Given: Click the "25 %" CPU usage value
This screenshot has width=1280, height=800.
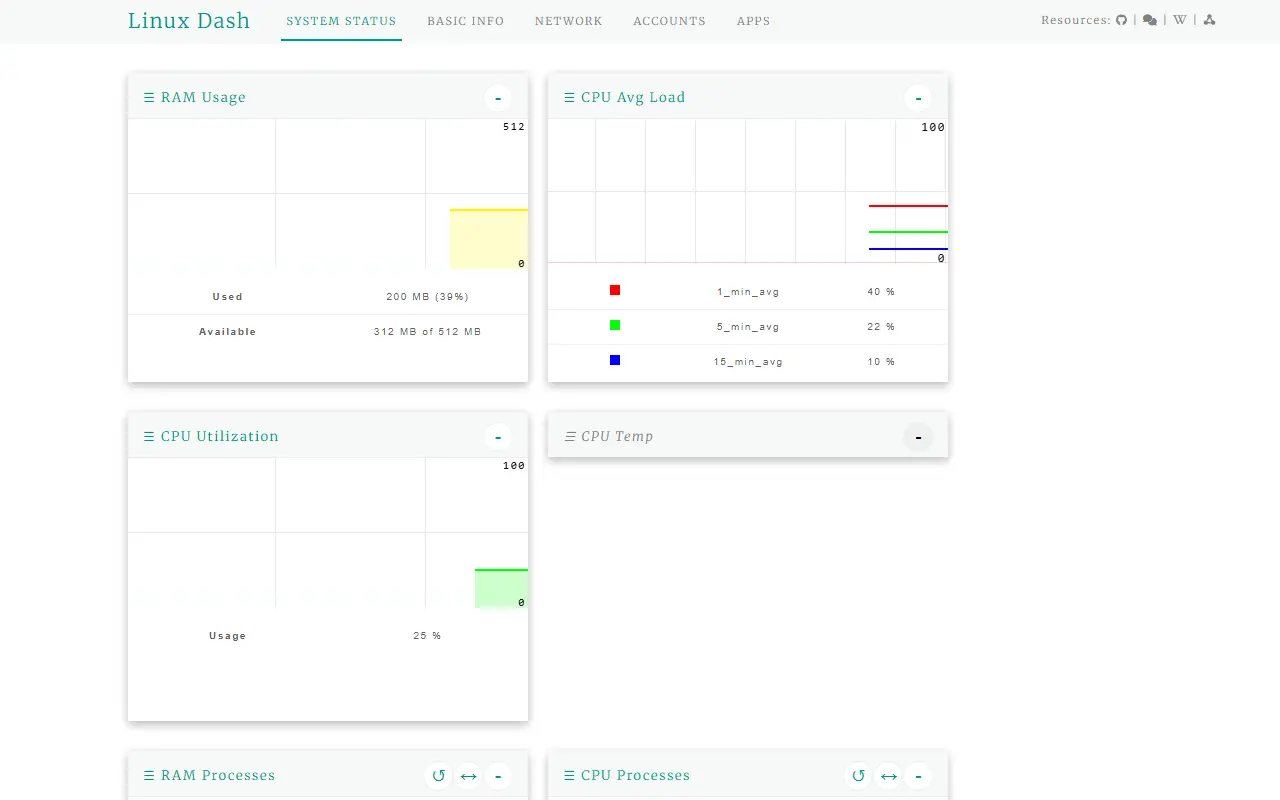Looking at the screenshot, I should 427,636.
